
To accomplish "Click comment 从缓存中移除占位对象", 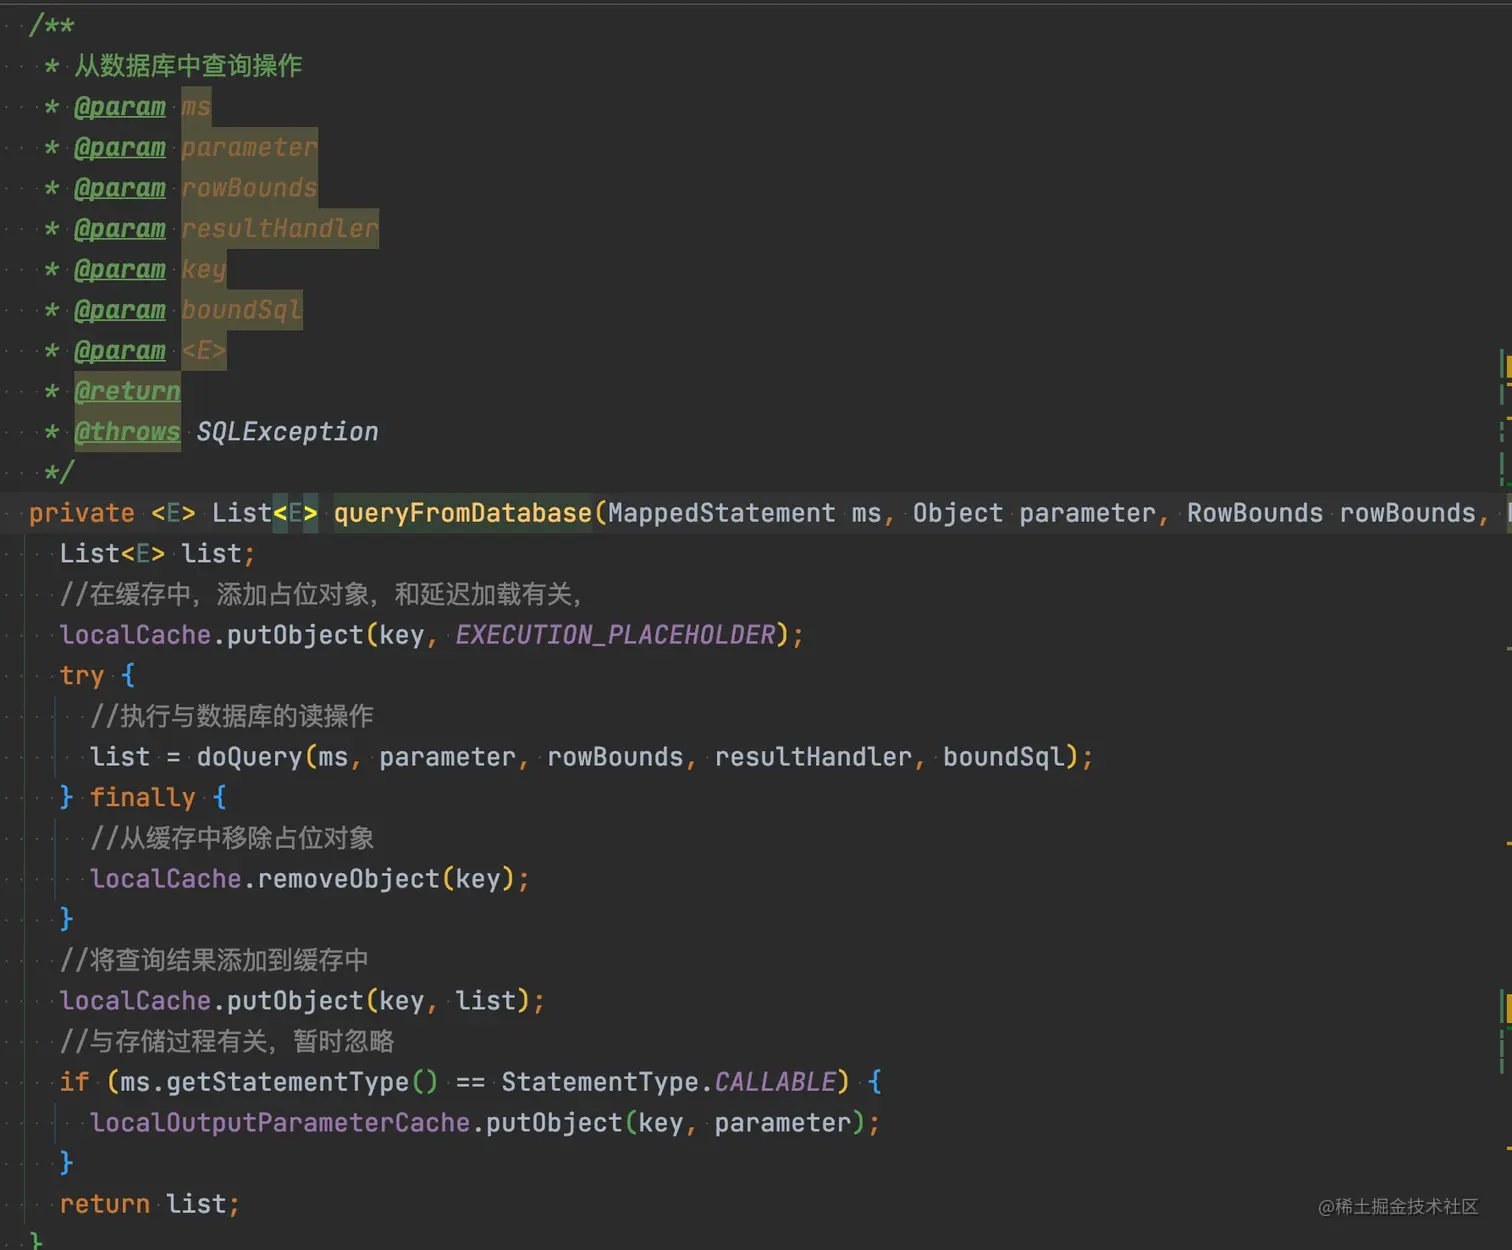I will (x=232, y=838).
